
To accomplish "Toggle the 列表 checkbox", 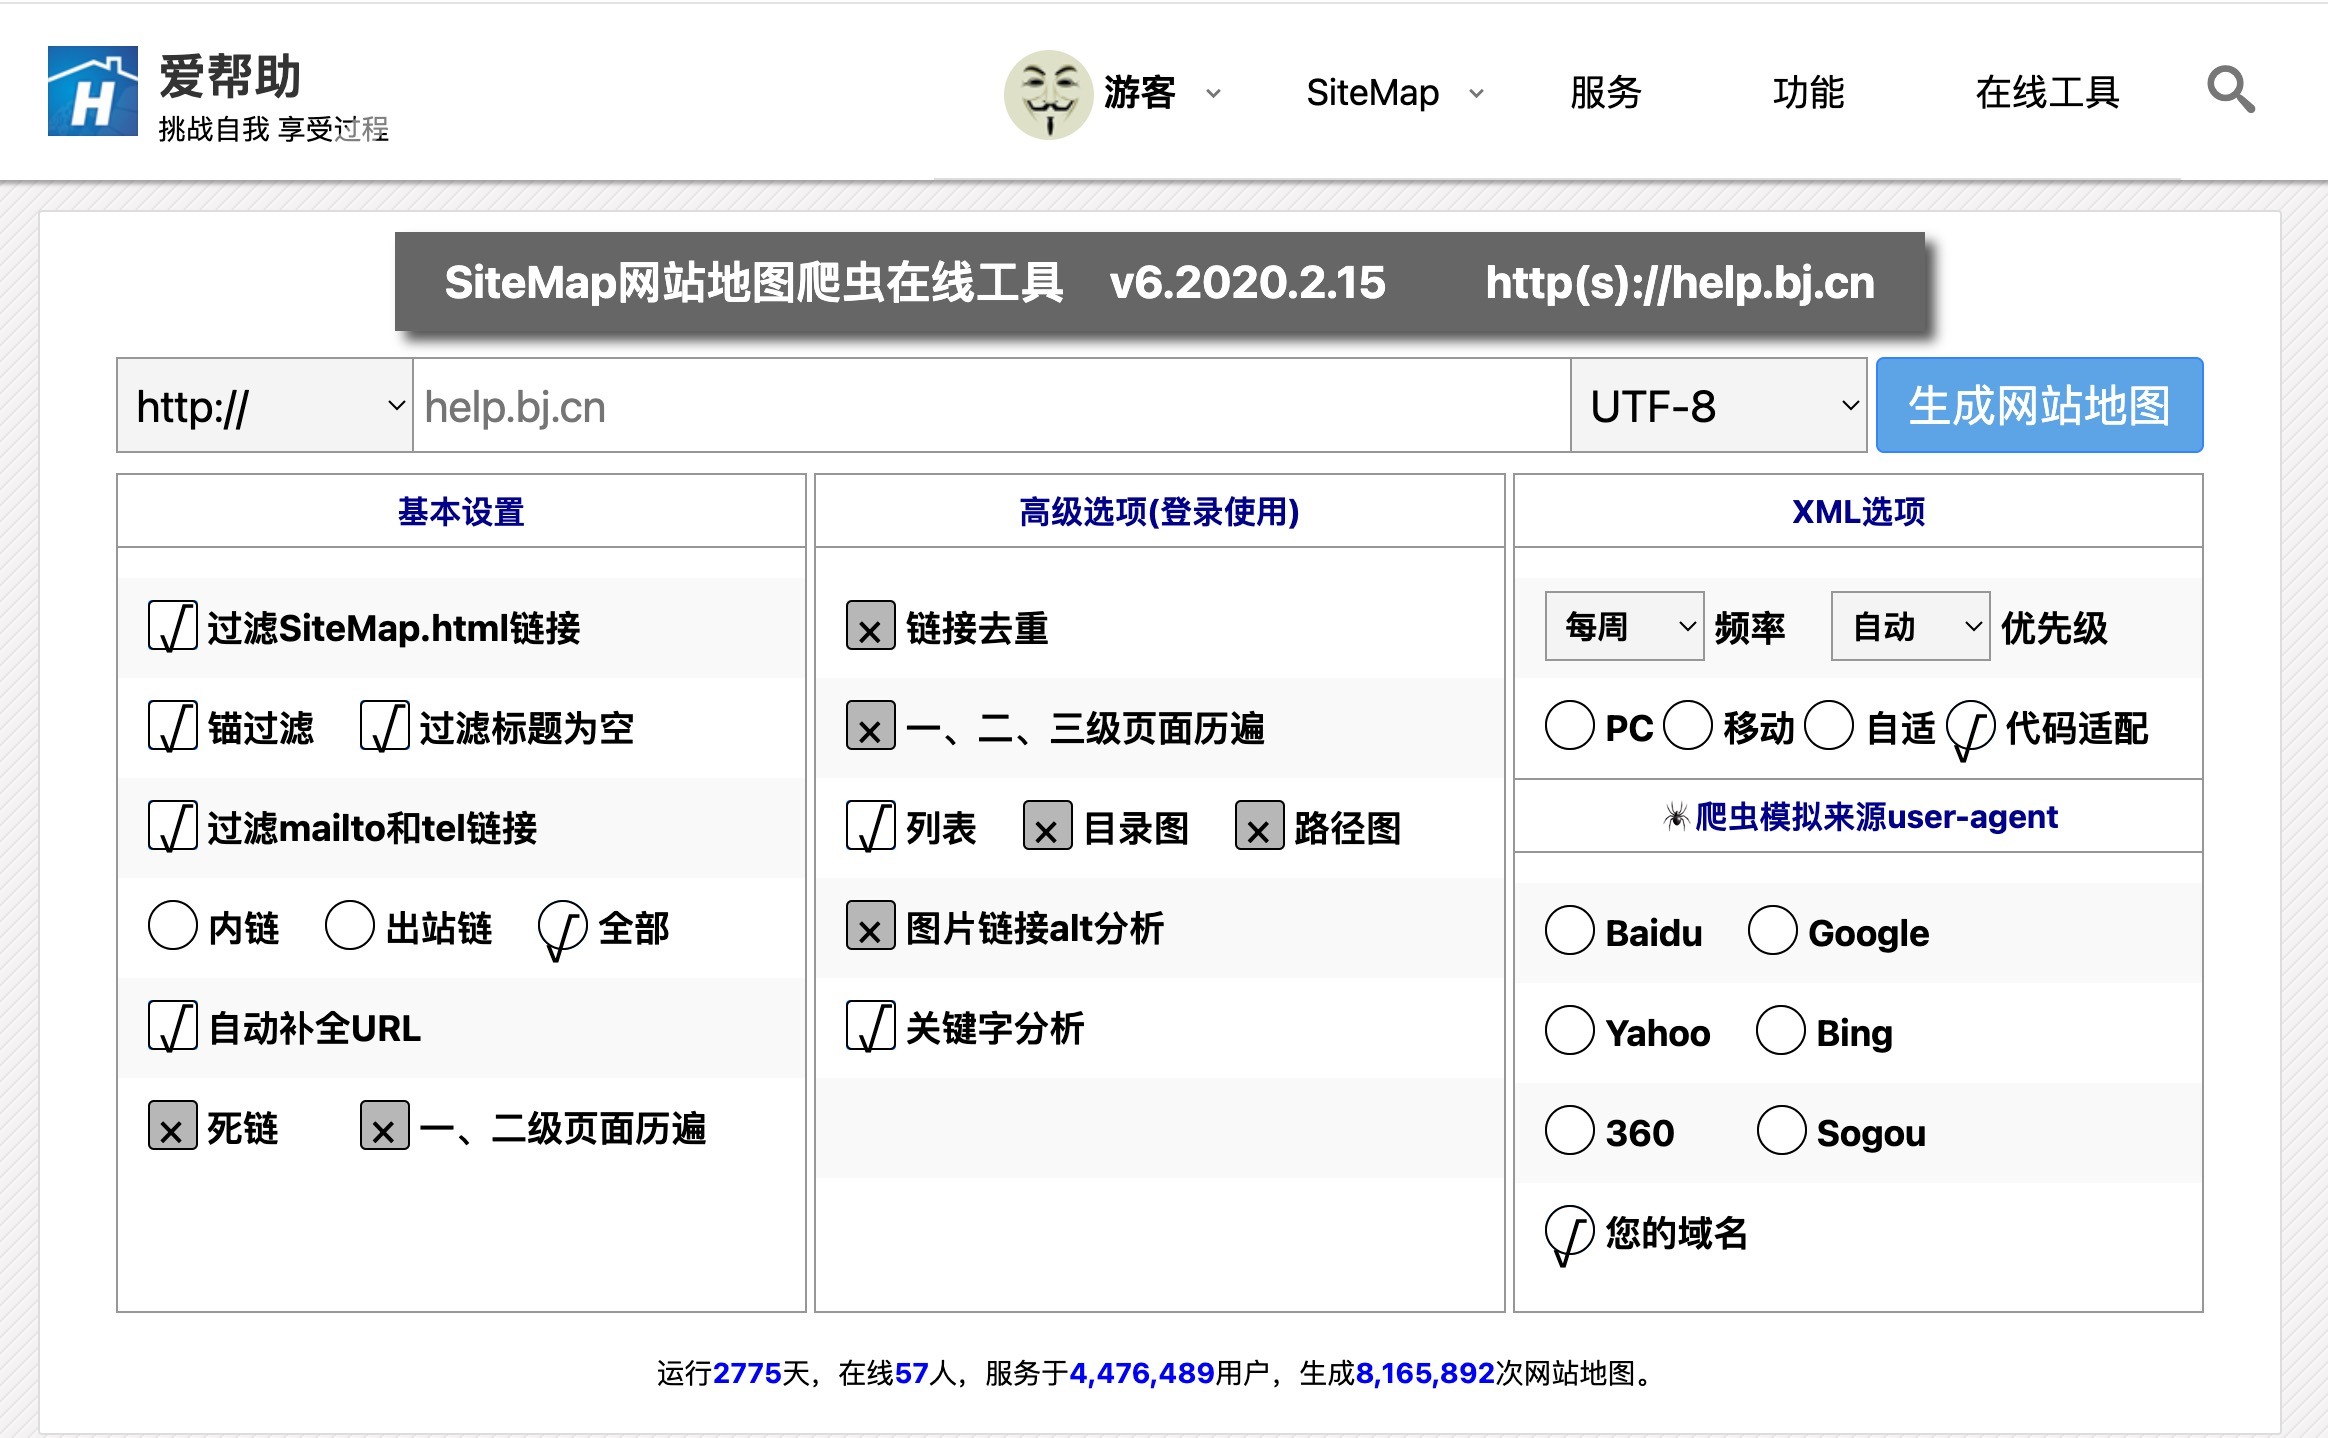I will pos(870,827).
